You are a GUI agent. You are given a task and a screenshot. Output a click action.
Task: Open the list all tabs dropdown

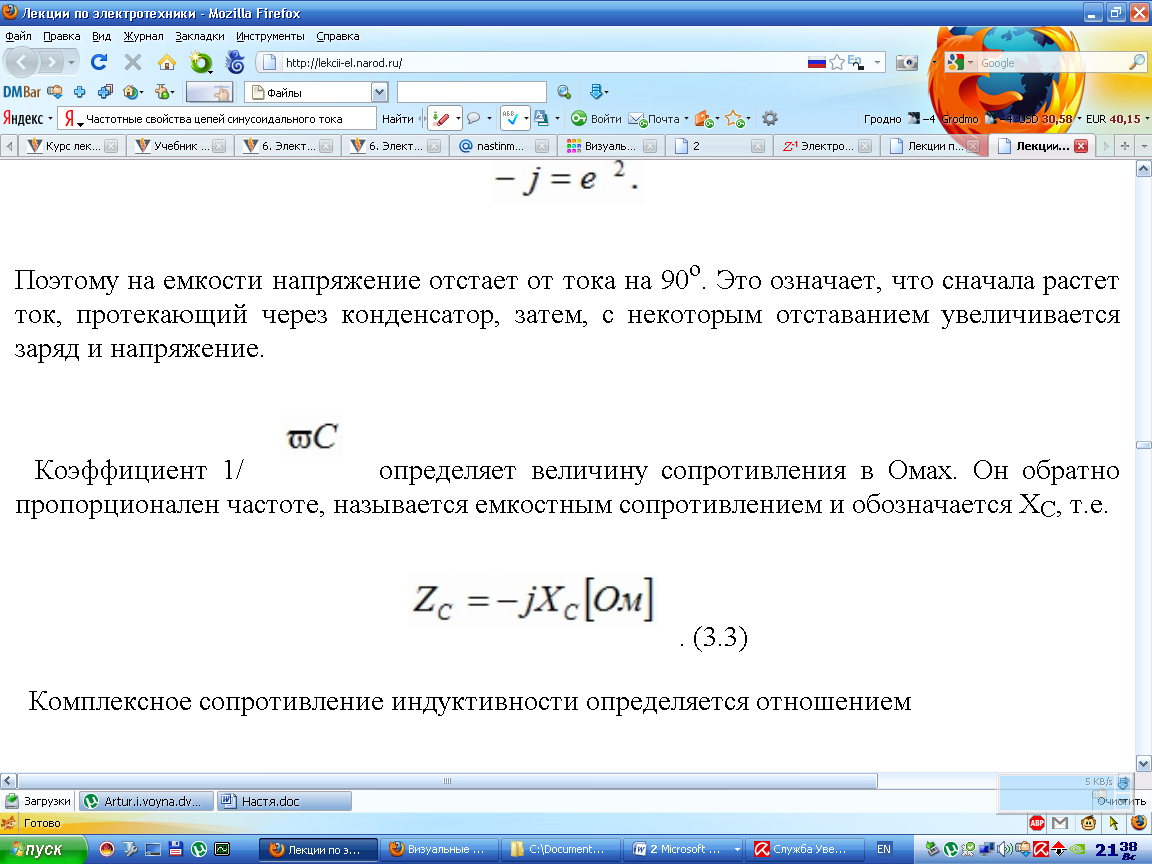tap(1143, 145)
